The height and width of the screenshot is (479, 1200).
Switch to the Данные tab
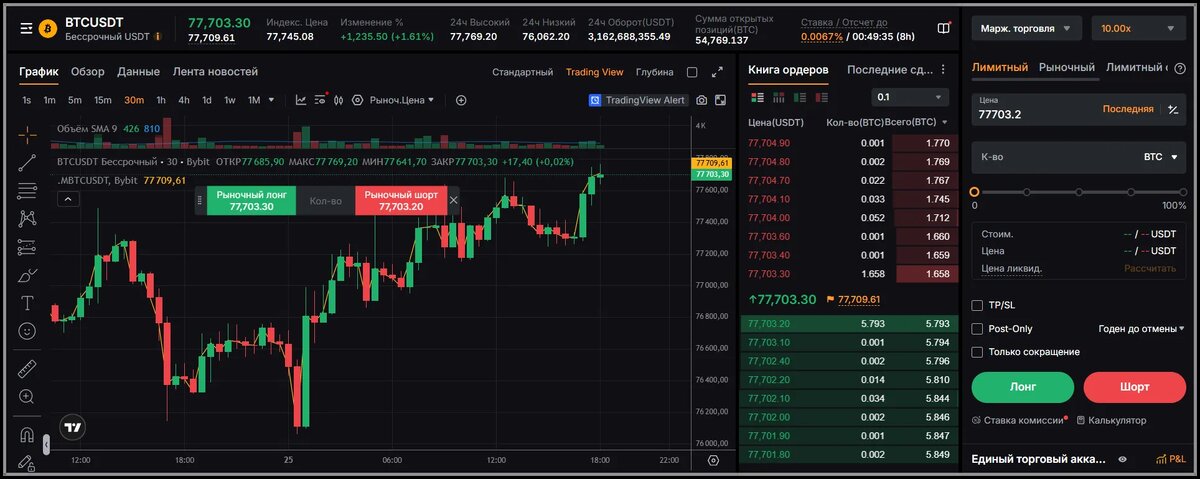138,72
